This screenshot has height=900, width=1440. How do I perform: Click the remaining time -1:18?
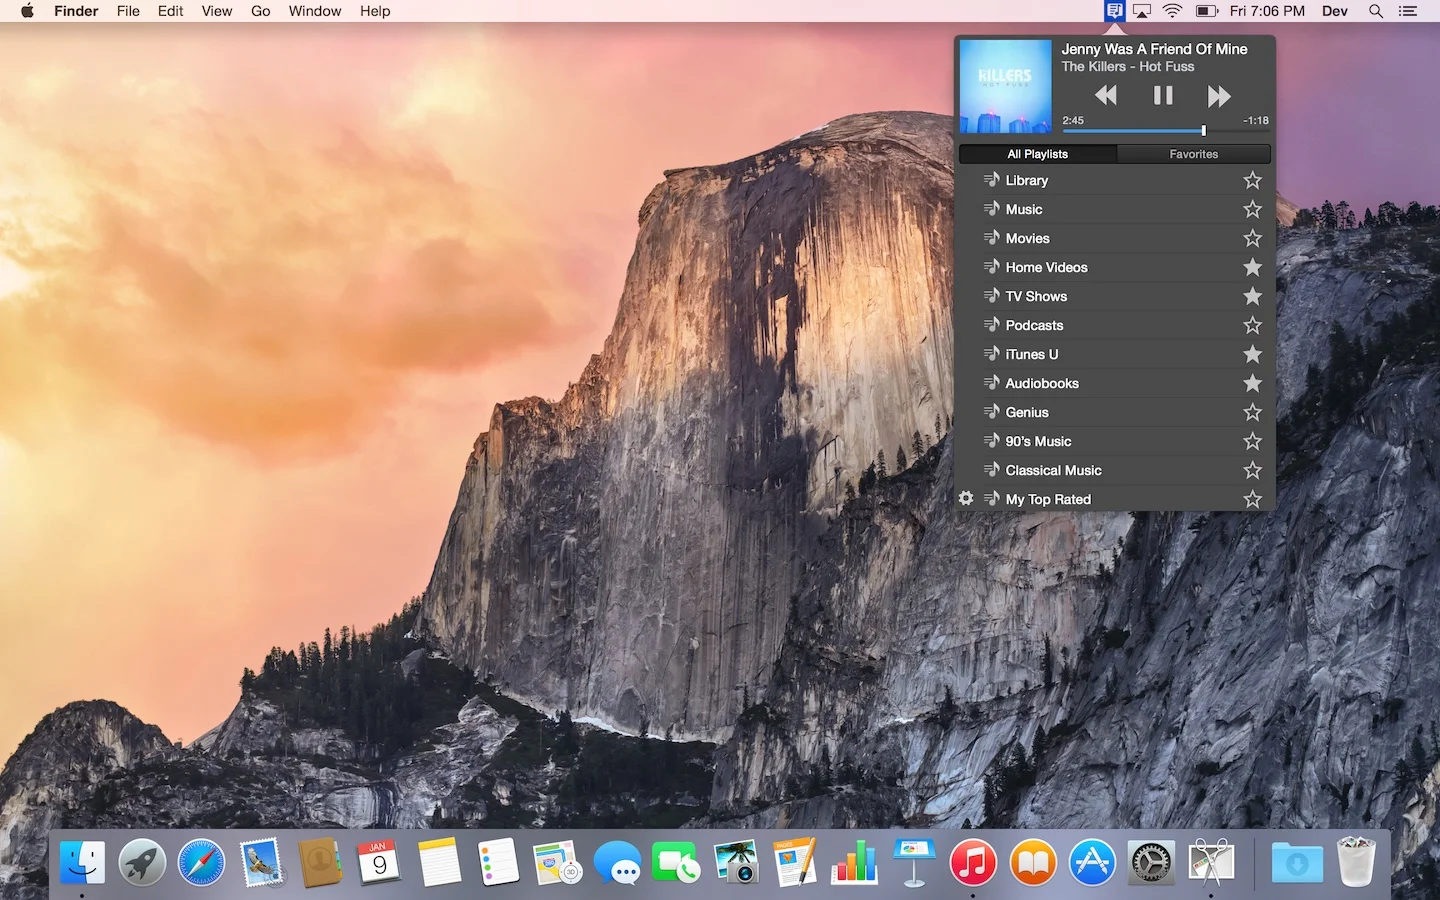tap(1256, 120)
